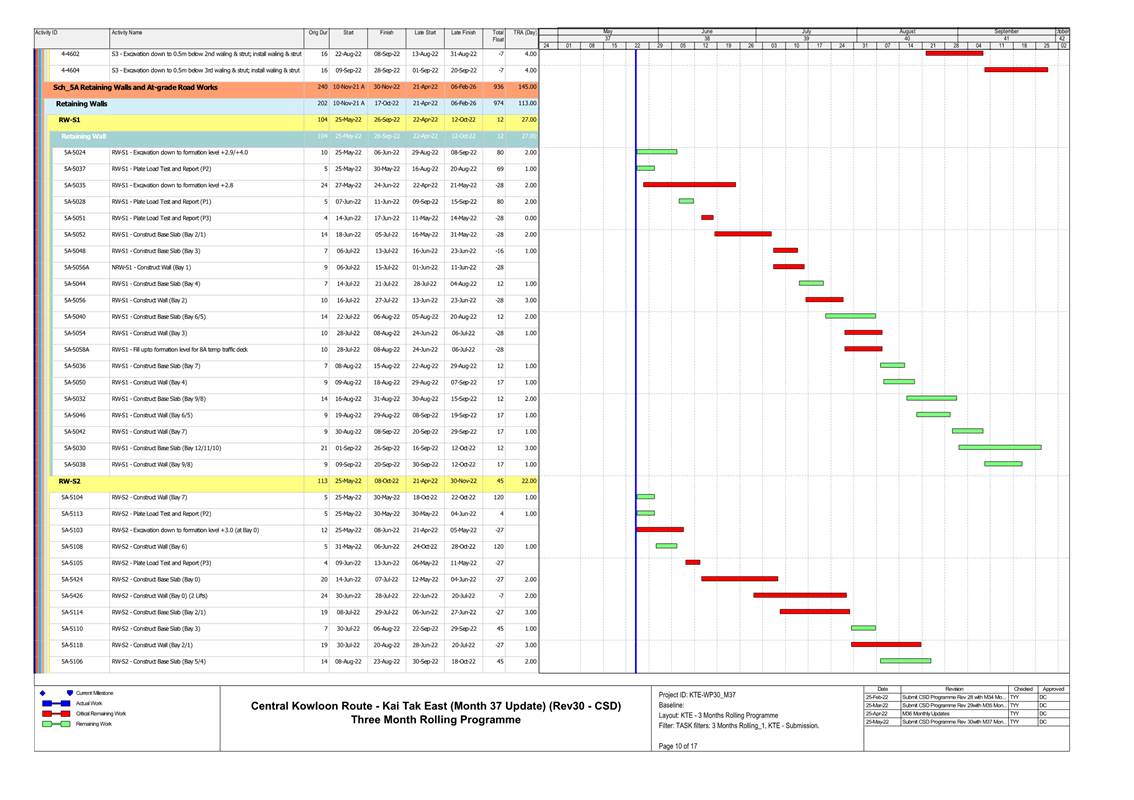Click the August month in timescale header
1134x800 pixels.
[x=906, y=31]
